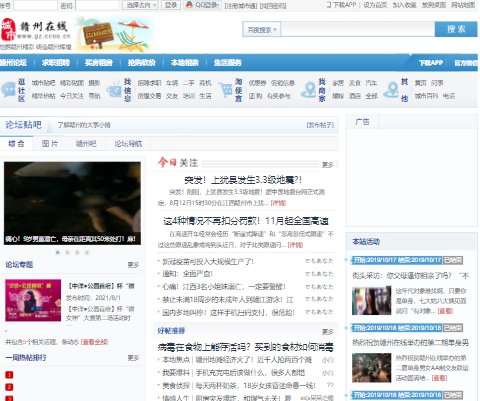The image size is (480, 401).
Task: Select the first carousel dot indicator
Action: pos(58,252)
